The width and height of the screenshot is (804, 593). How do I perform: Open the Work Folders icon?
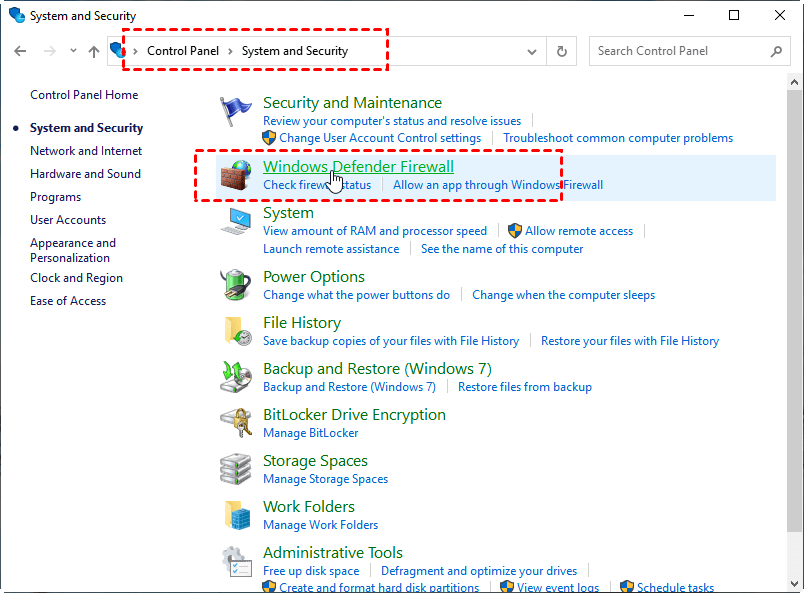click(237, 515)
